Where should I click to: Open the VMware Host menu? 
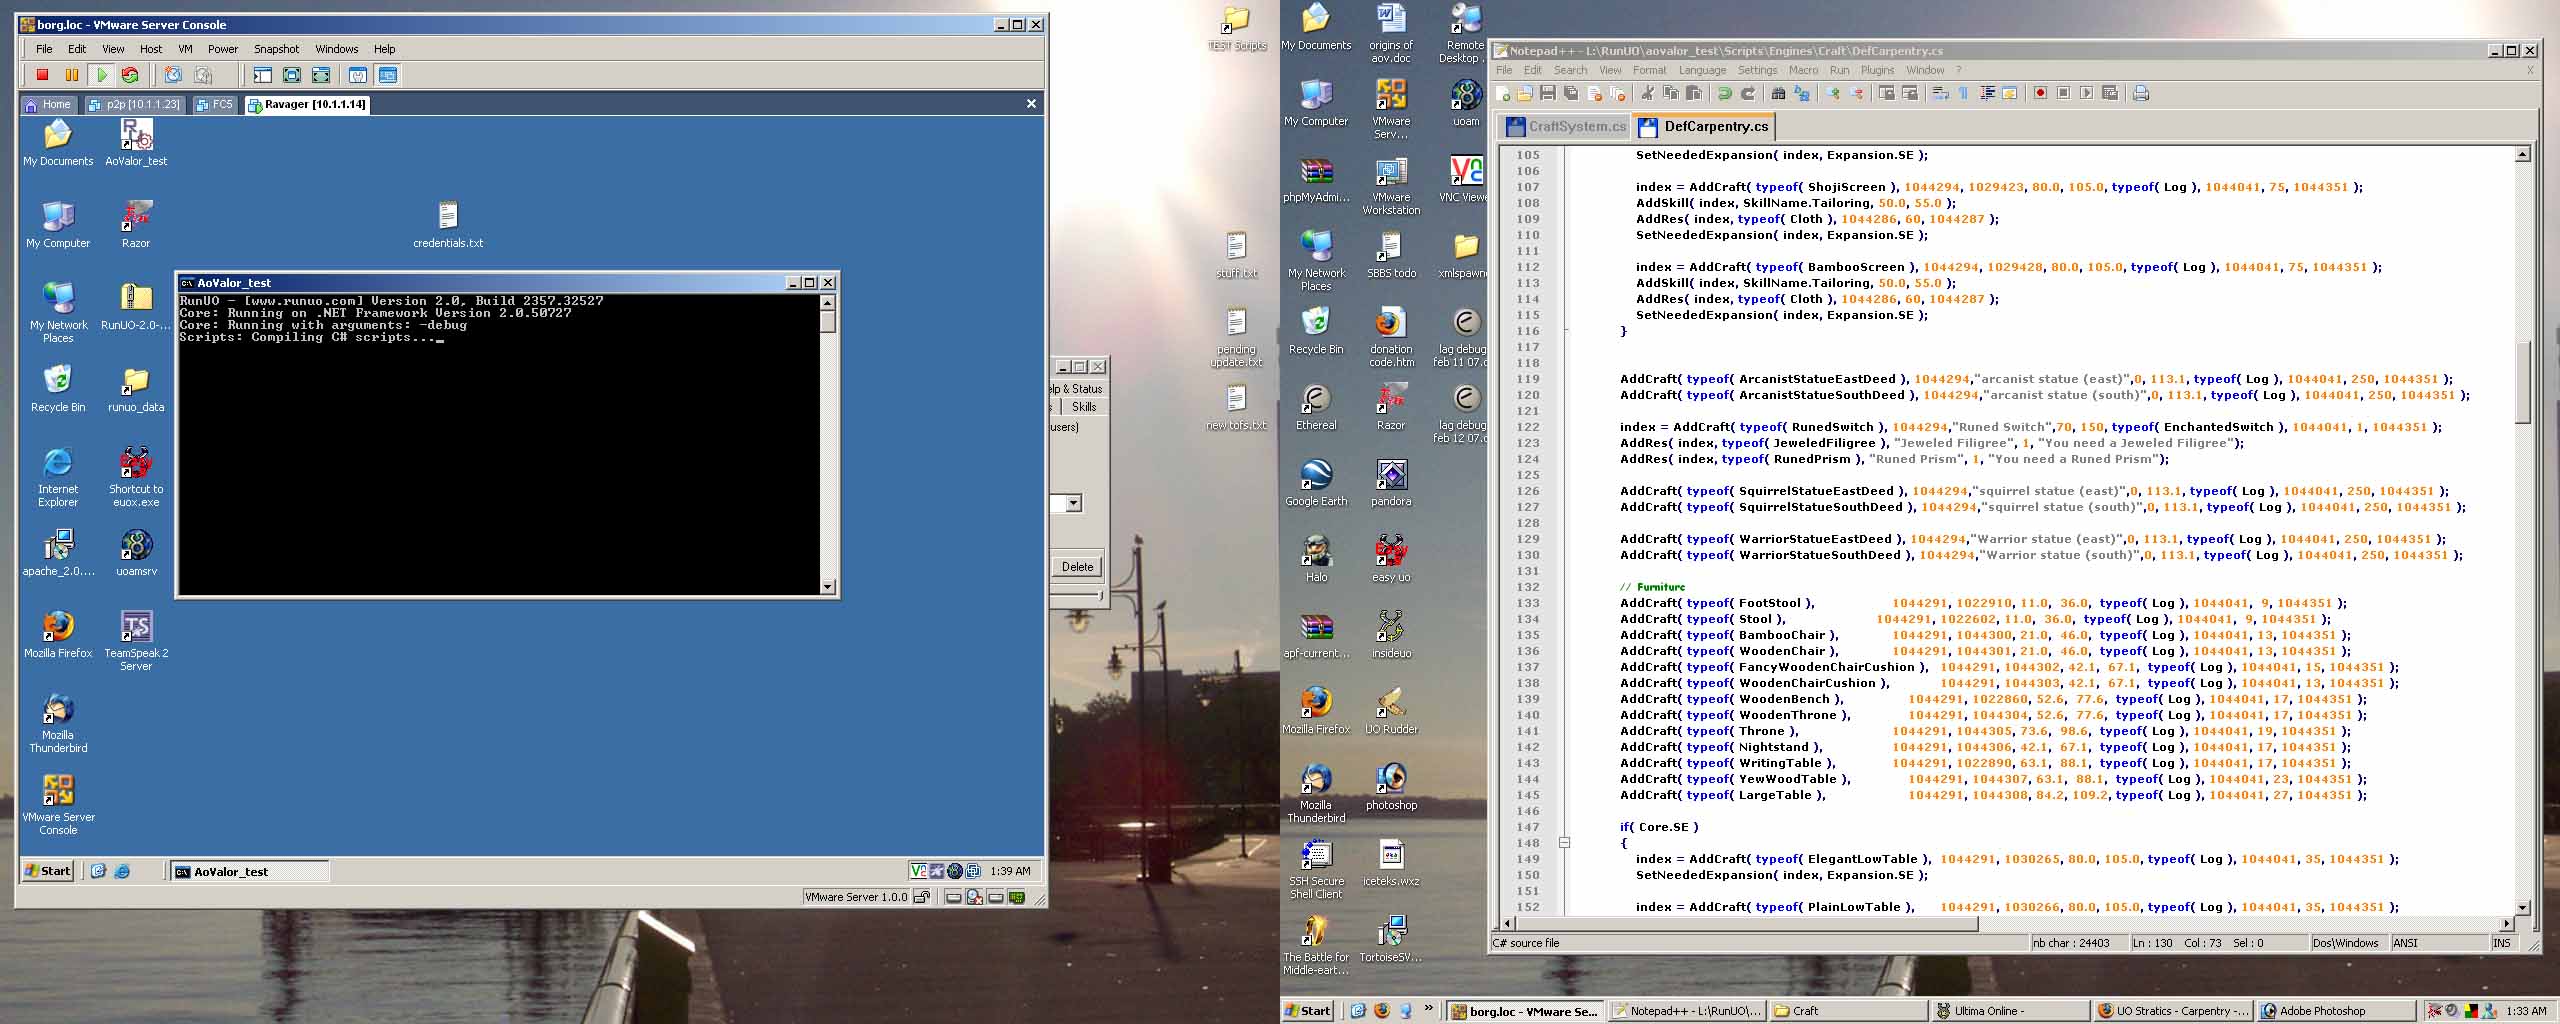tap(151, 49)
